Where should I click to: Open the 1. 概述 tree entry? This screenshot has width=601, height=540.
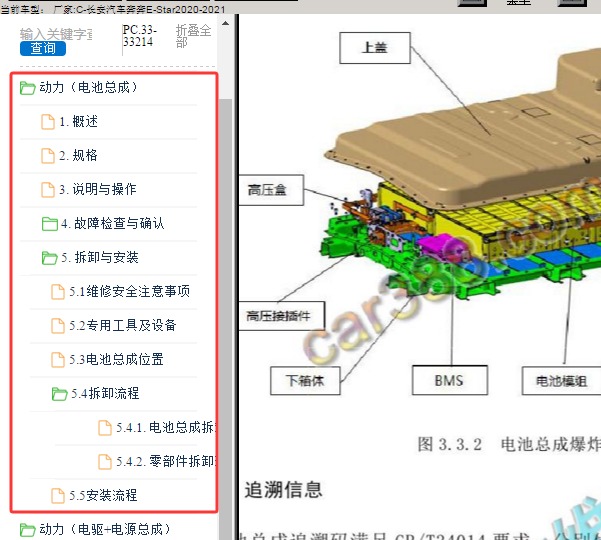tap(79, 121)
